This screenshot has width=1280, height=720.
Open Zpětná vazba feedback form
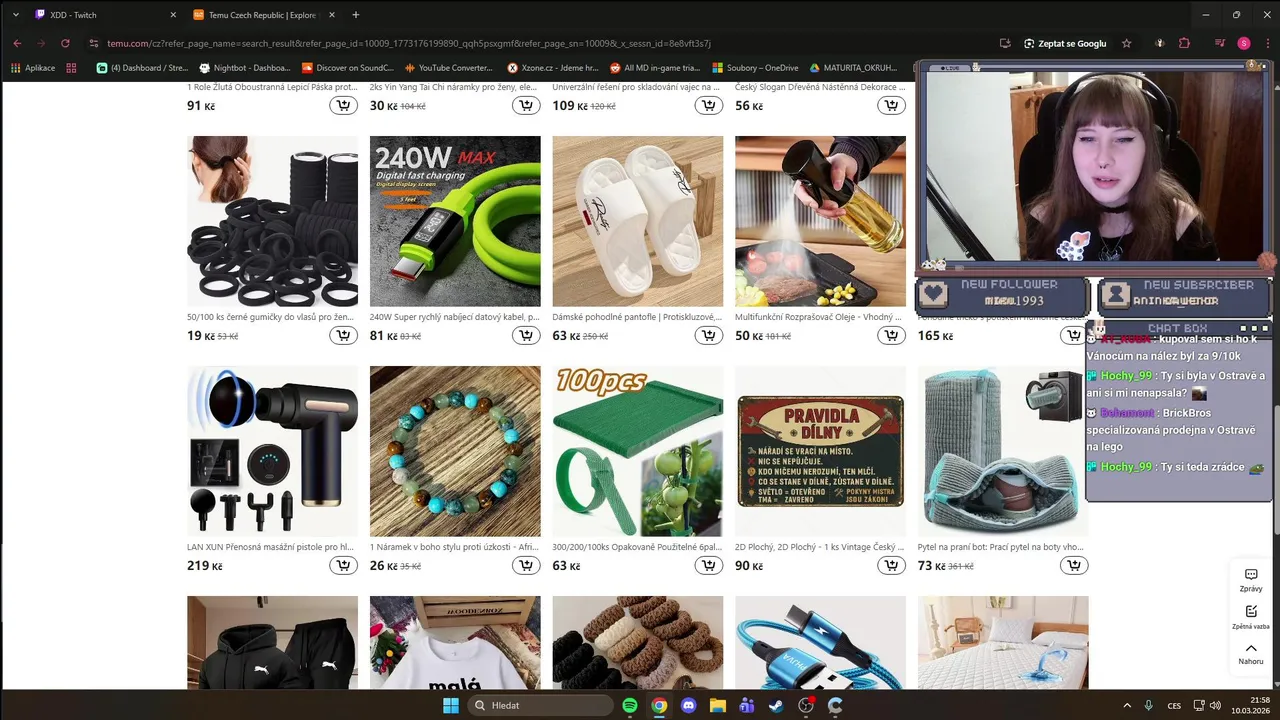[x=1251, y=617]
